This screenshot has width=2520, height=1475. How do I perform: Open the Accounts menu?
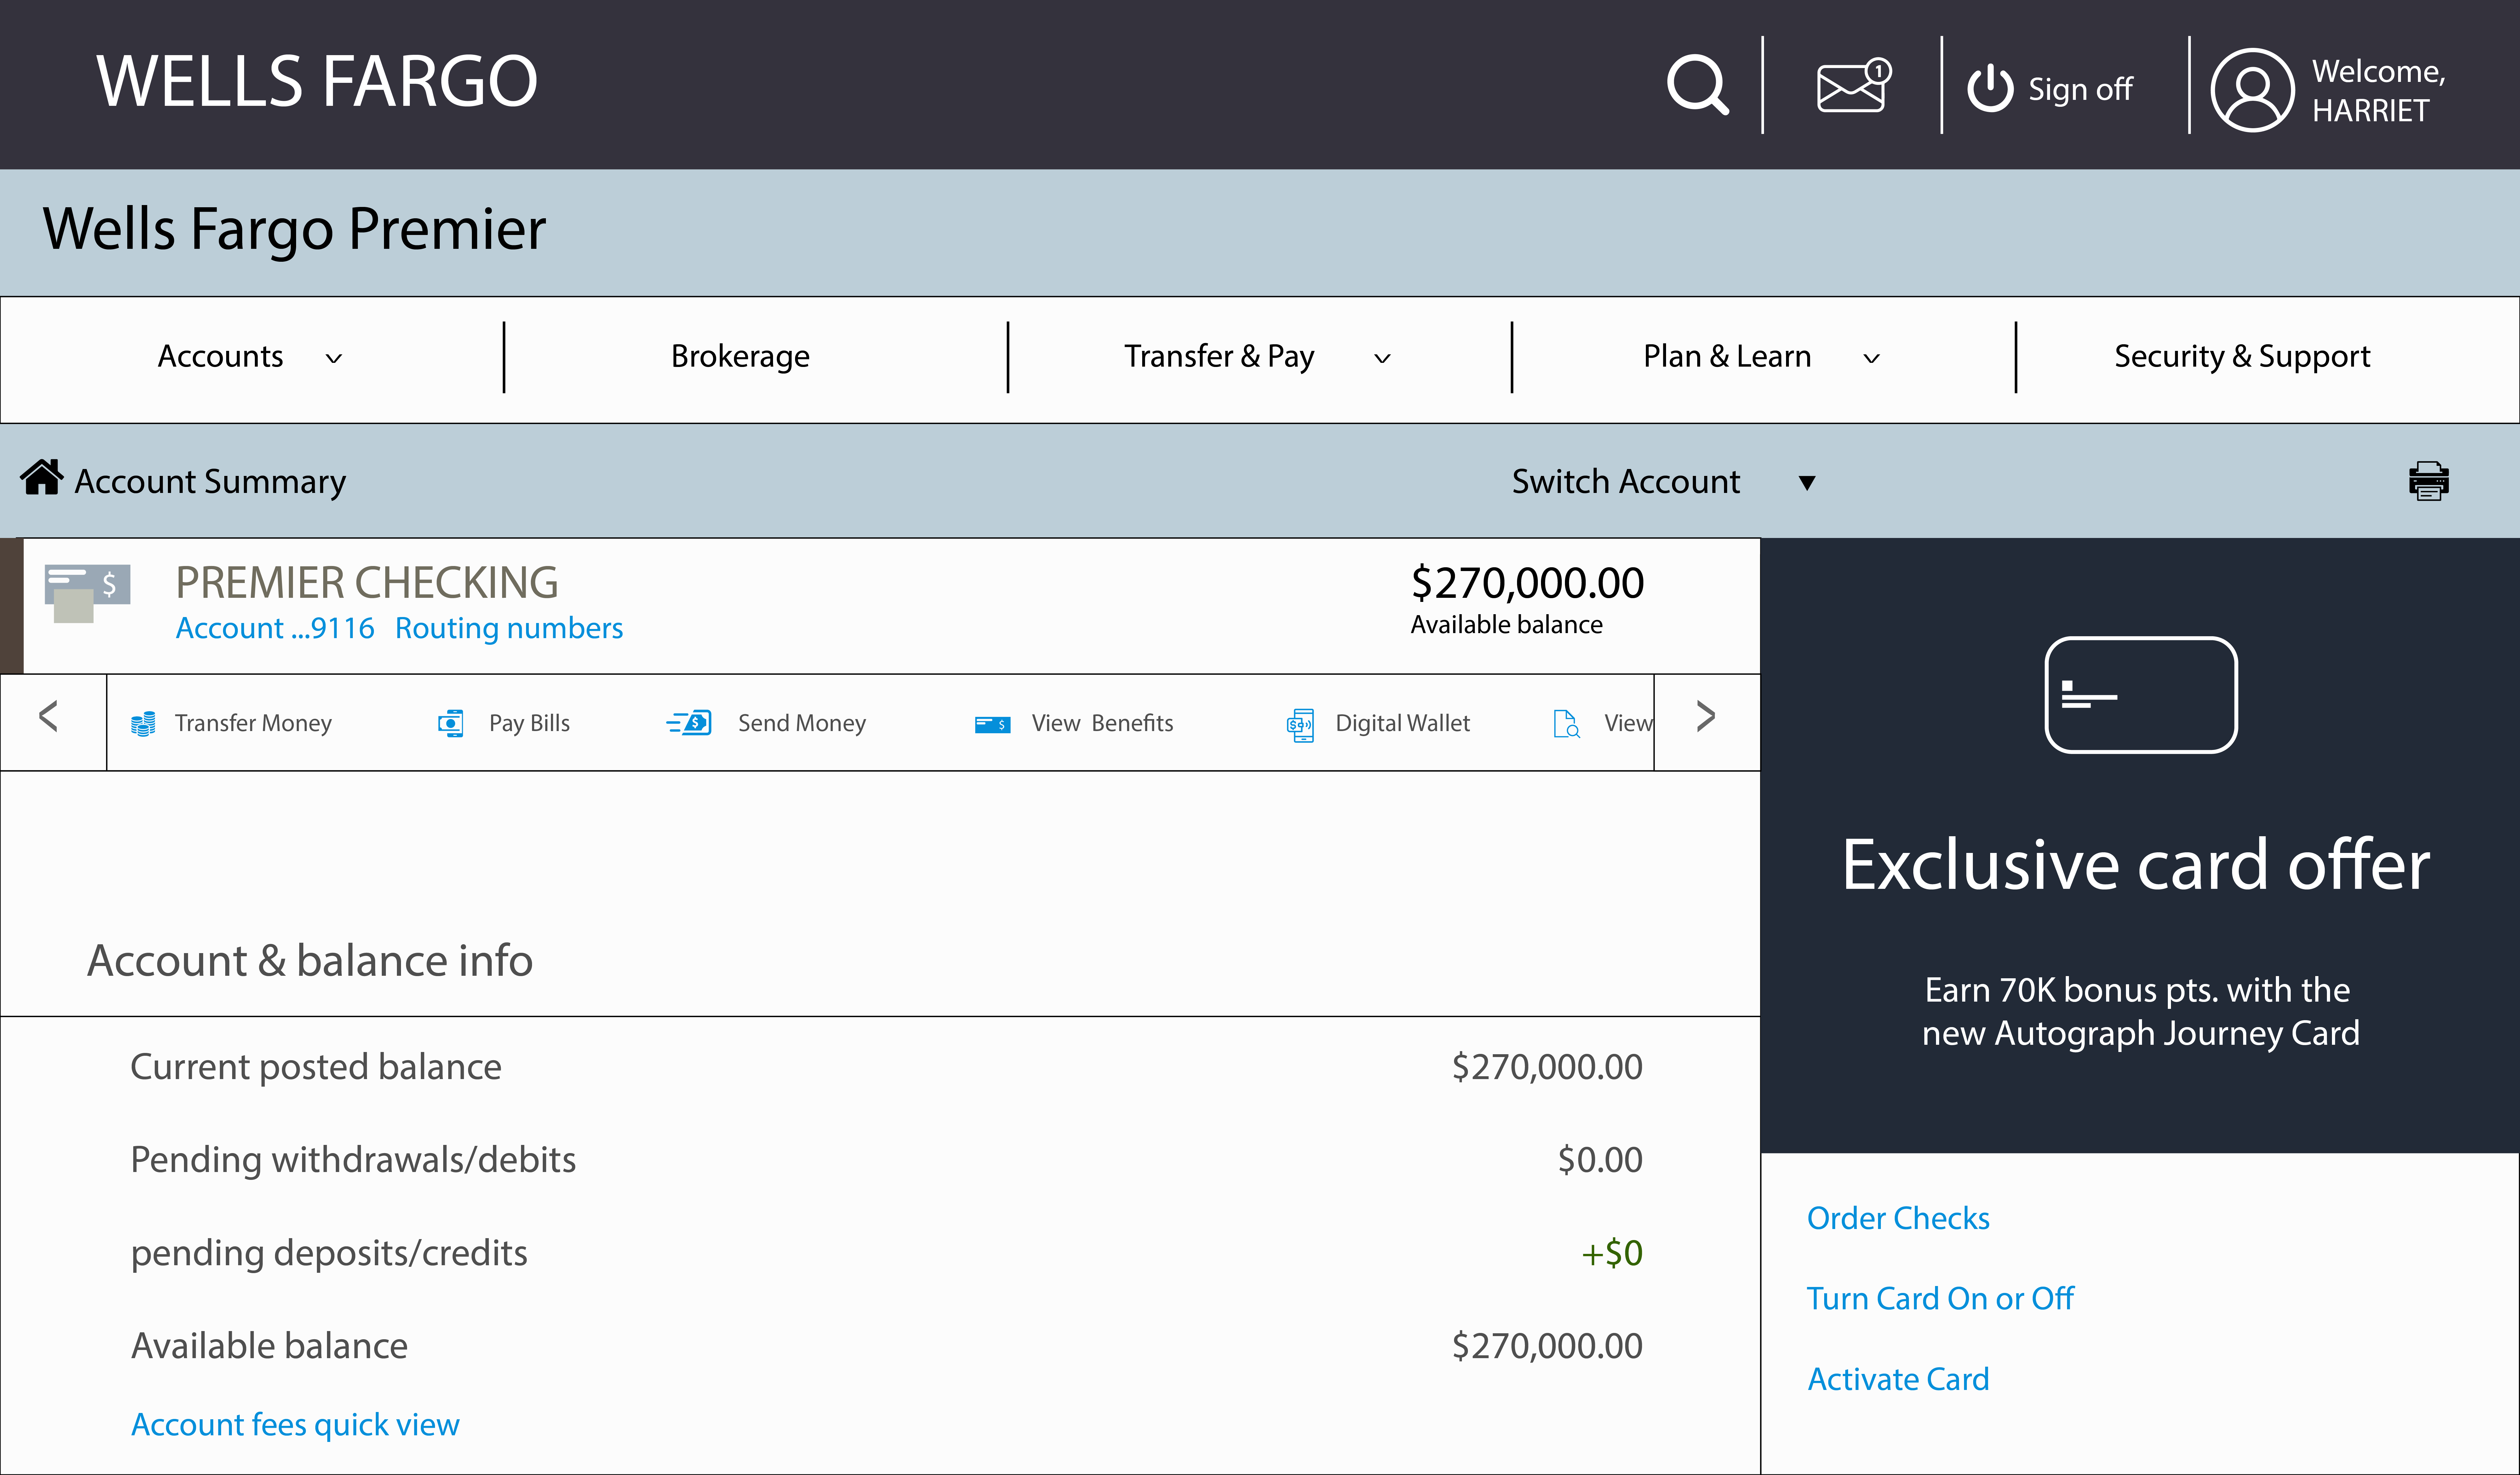coord(220,356)
